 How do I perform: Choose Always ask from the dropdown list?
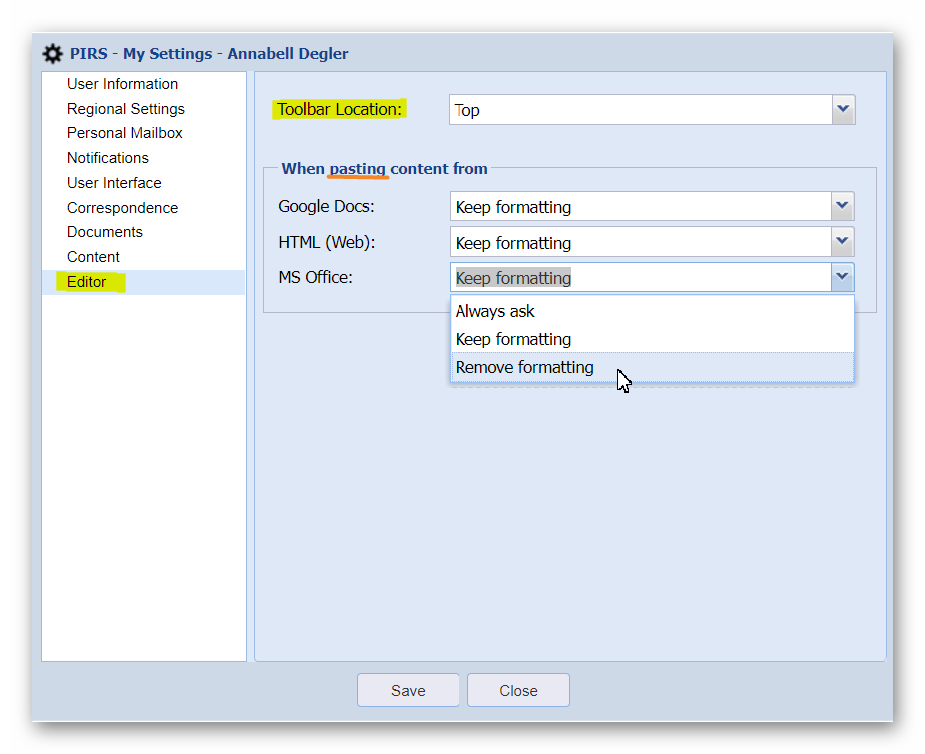[x=495, y=311]
